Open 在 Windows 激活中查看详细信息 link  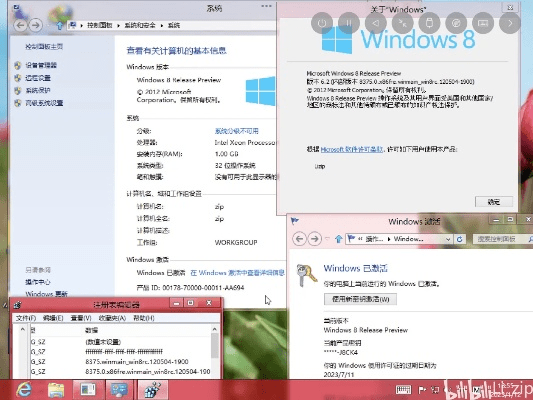click(x=237, y=273)
